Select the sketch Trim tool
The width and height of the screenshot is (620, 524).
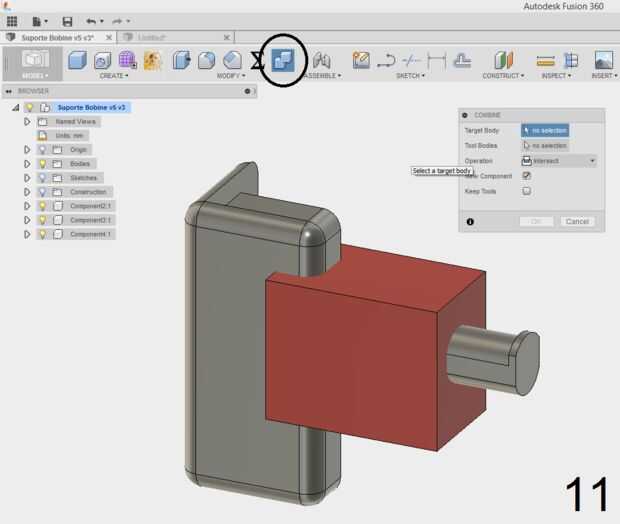pos(411,61)
